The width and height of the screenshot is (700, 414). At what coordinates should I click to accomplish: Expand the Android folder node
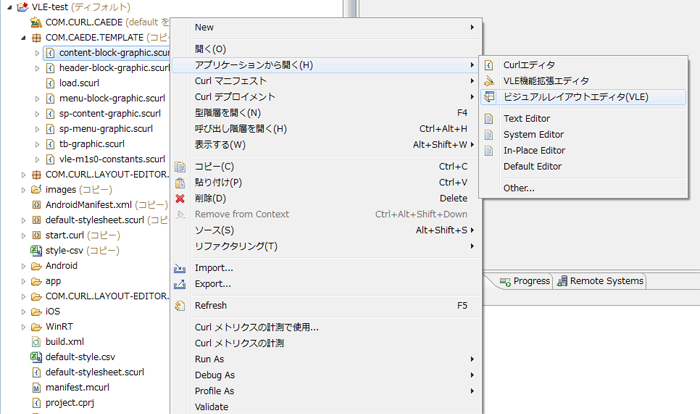22,266
